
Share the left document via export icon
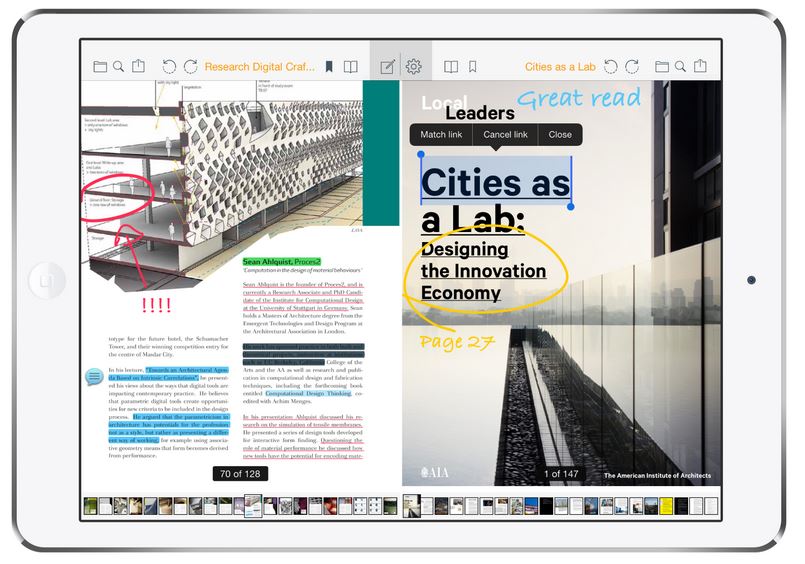point(139,66)
